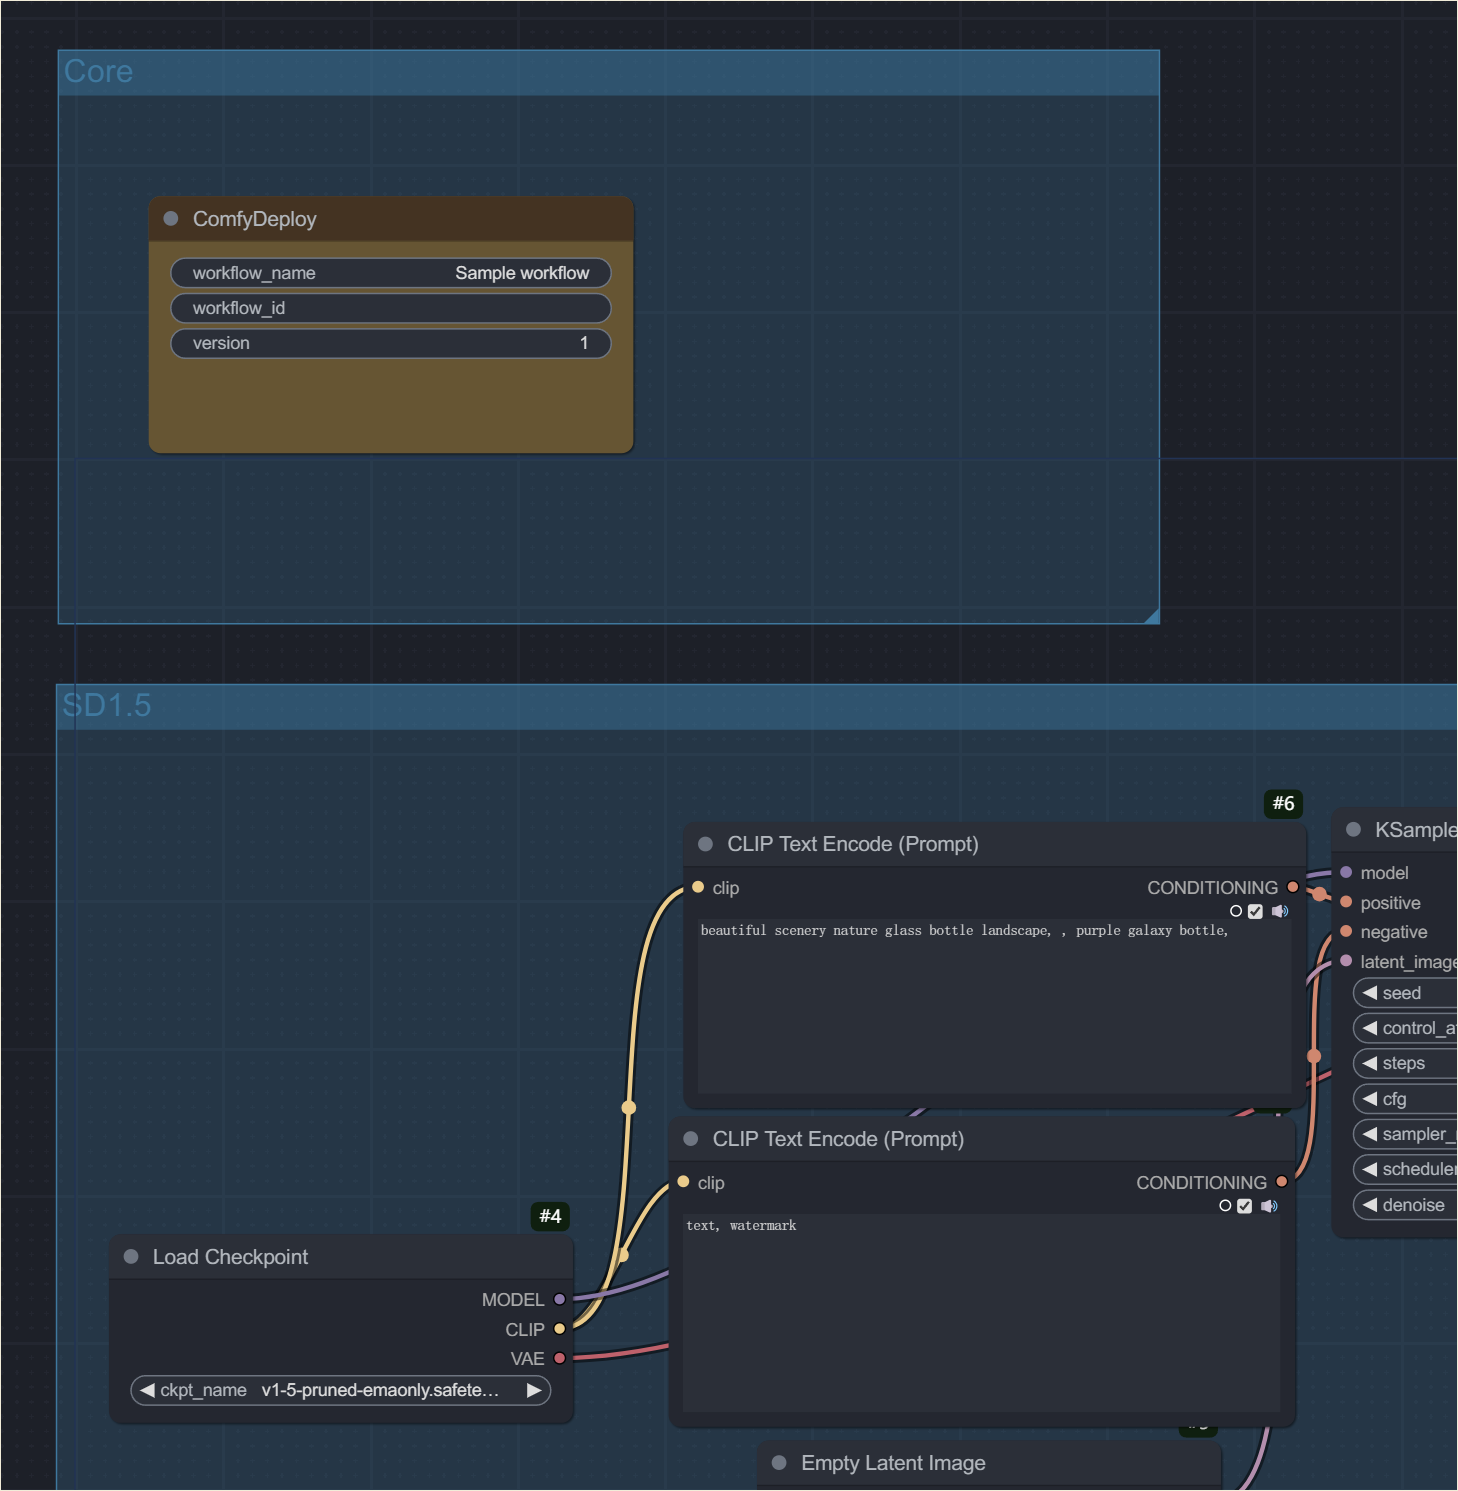Click the empty workflow_id field
Screen dimensions: 1458x1491
391,308
